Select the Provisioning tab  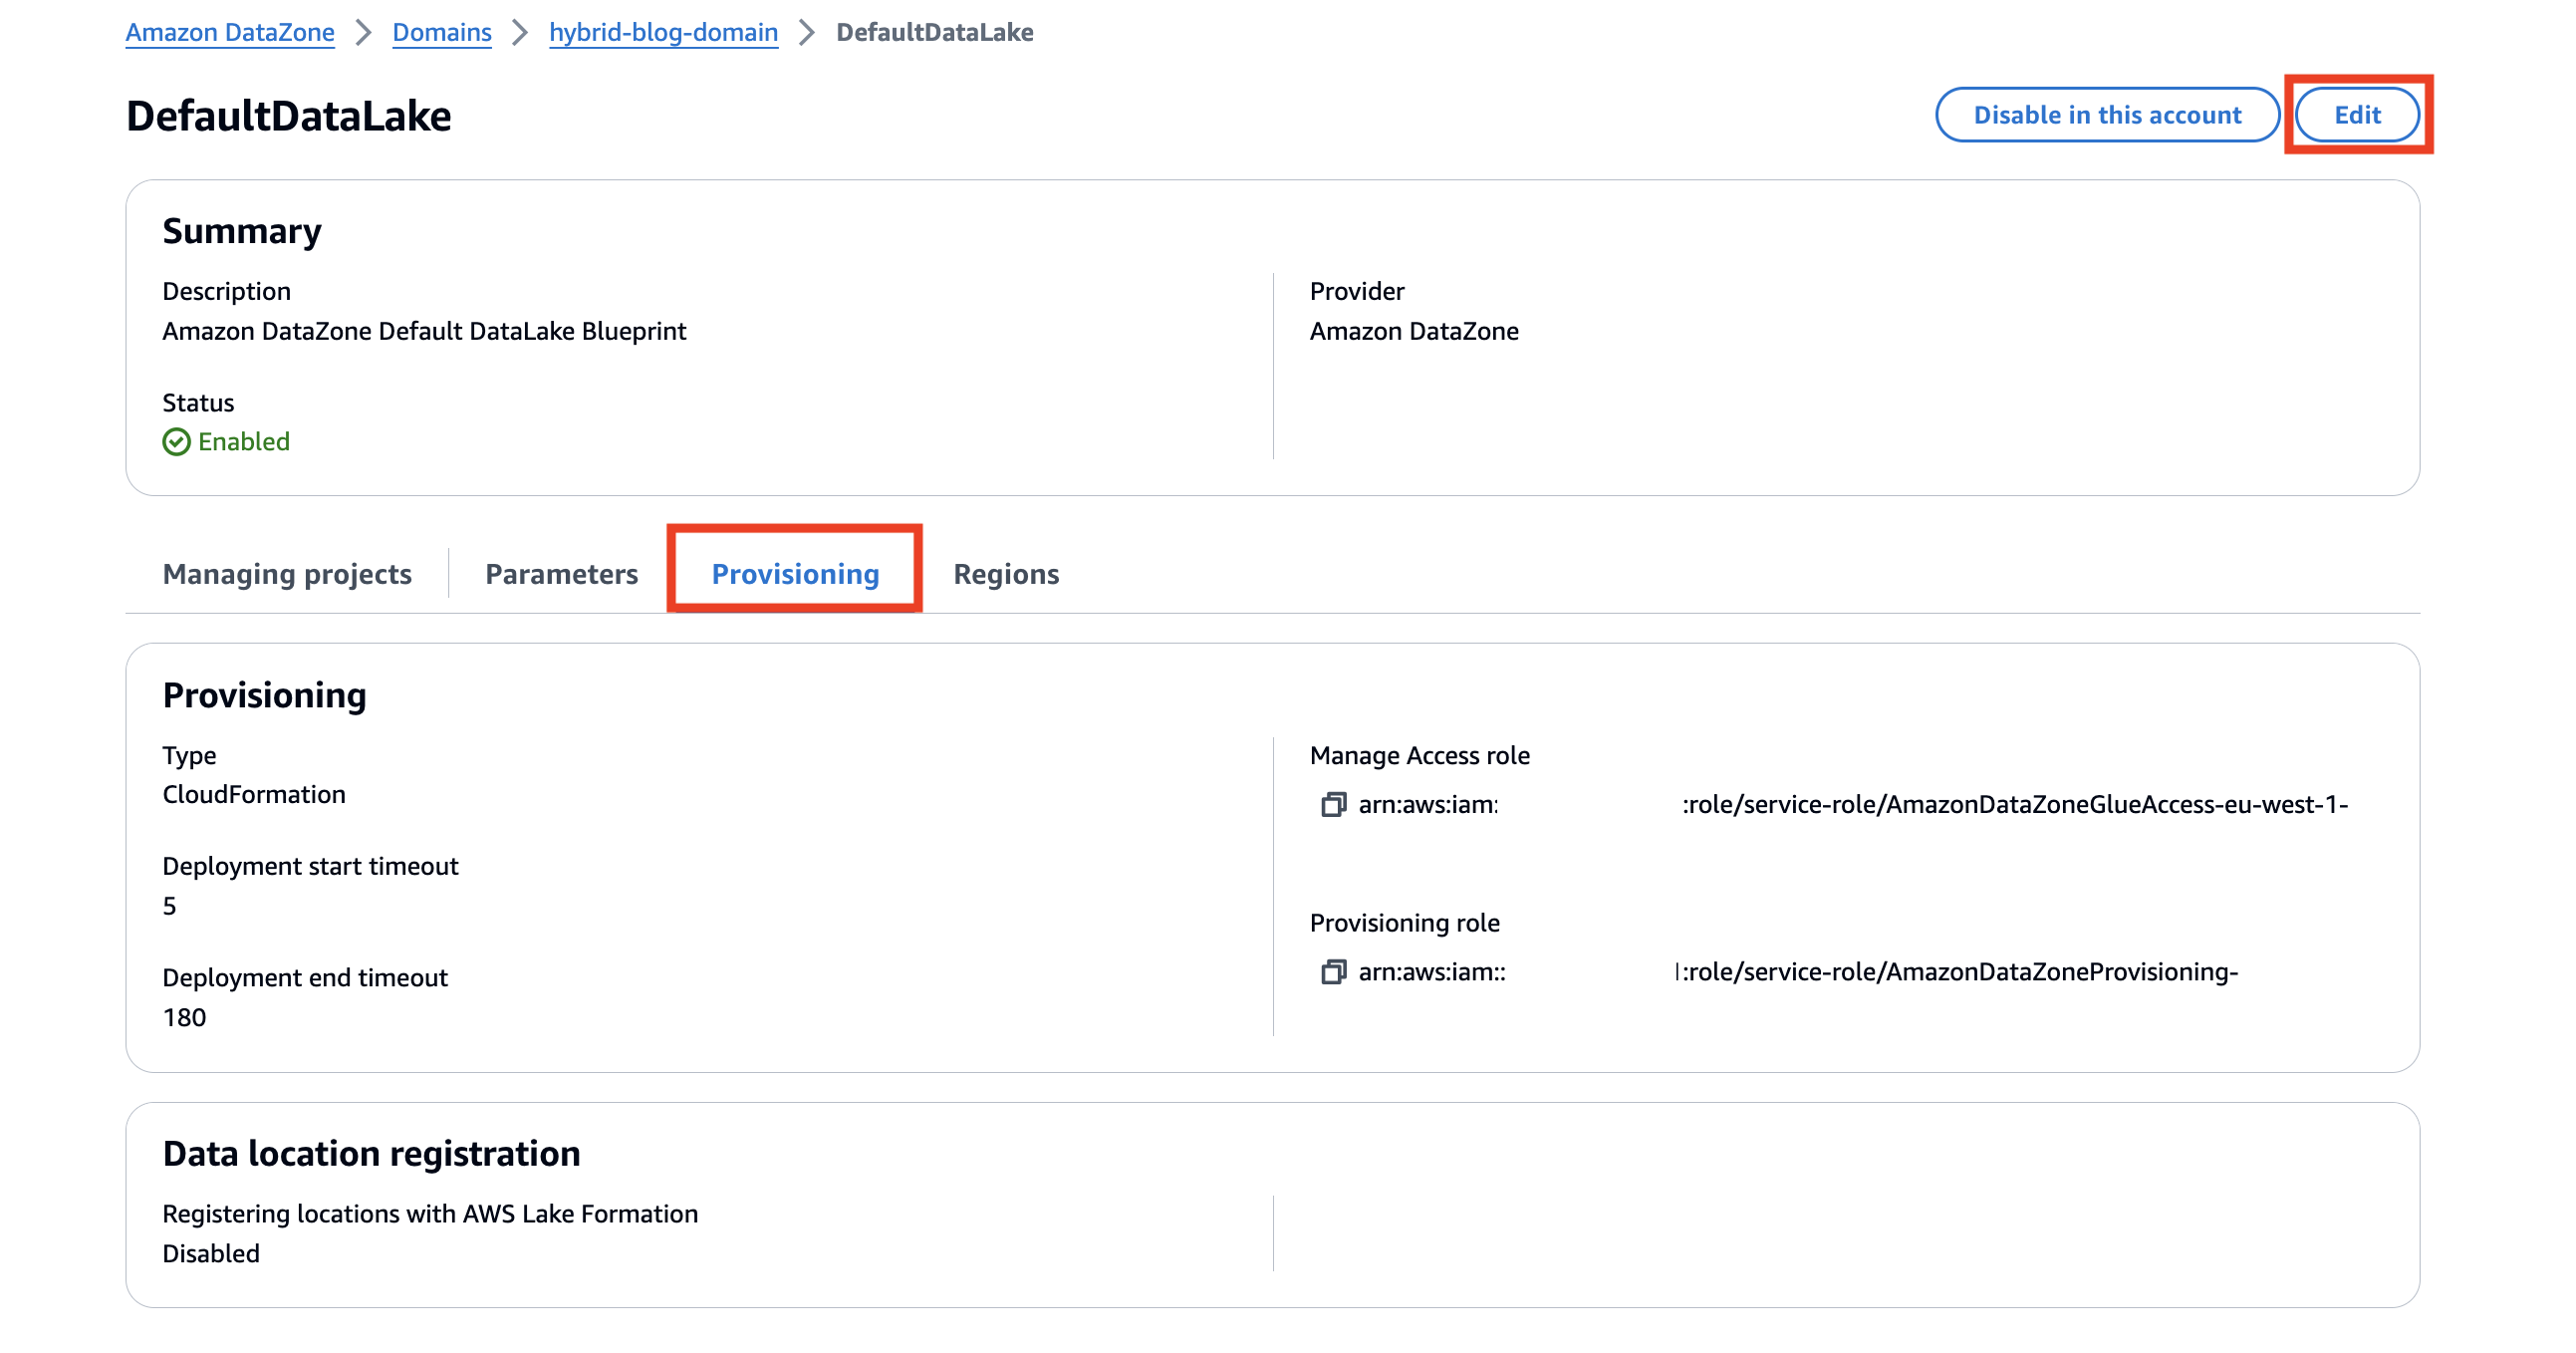click(x=795, y=573)
